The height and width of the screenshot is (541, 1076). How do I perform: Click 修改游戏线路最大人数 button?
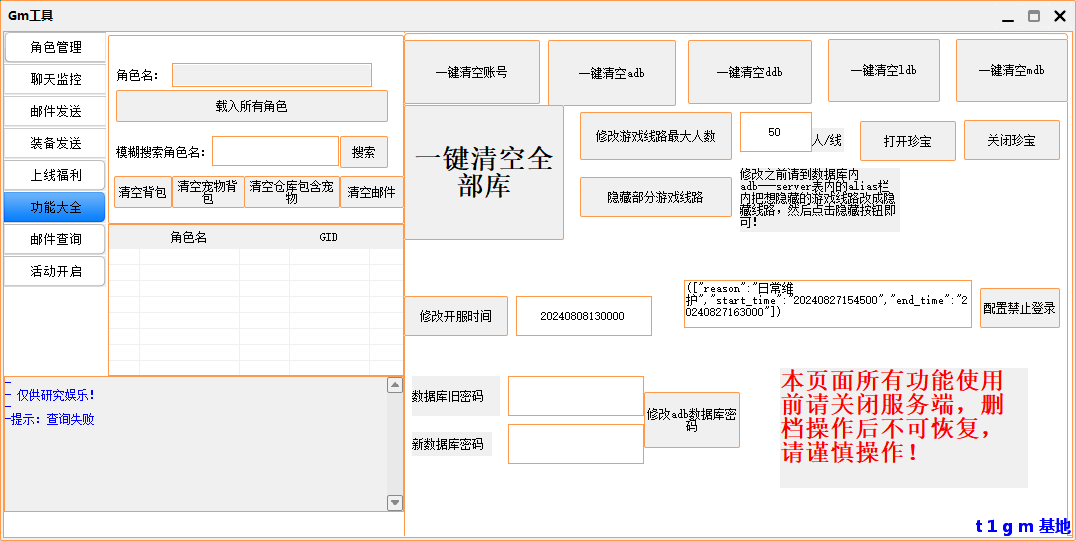tap(655, 136)
